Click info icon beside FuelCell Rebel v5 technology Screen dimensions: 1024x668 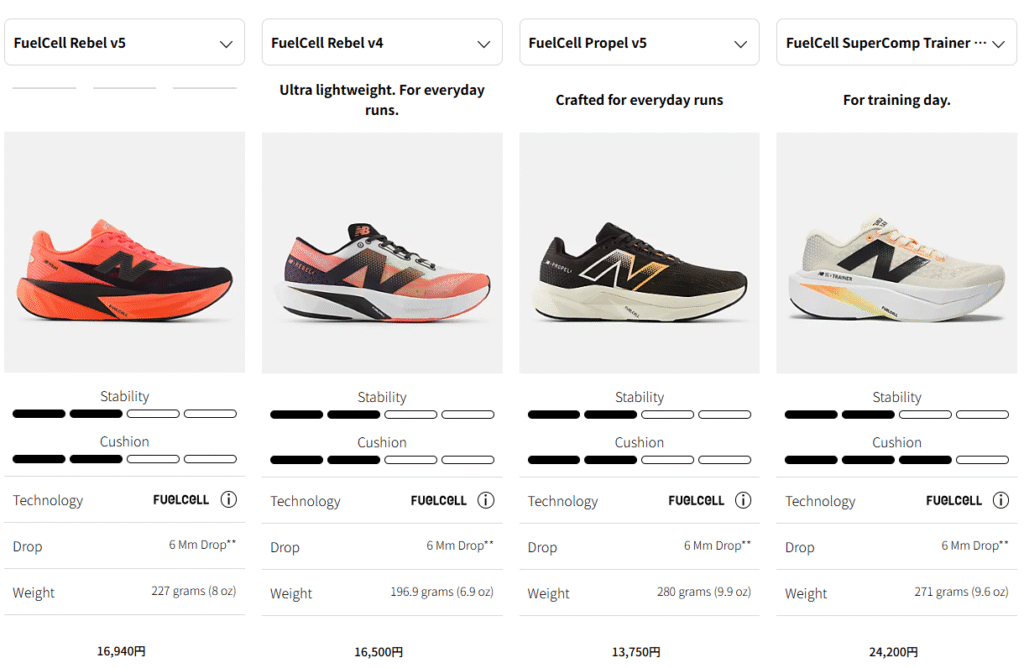point(228,499)
